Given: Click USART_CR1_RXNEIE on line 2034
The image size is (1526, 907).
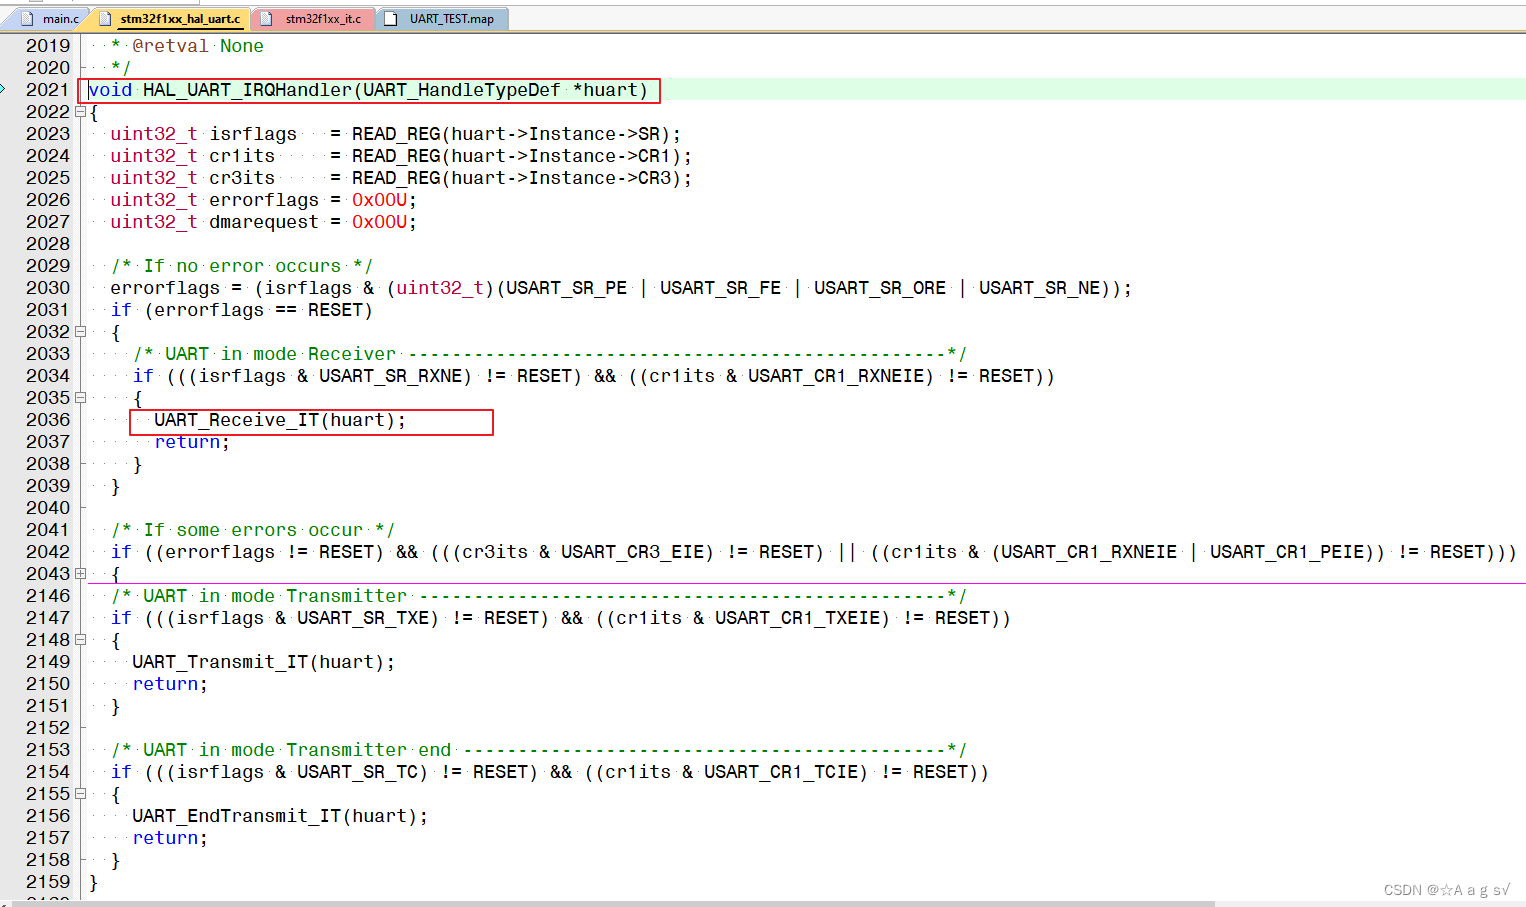Looking at the screenshot, I should click(x=841, y=376).
